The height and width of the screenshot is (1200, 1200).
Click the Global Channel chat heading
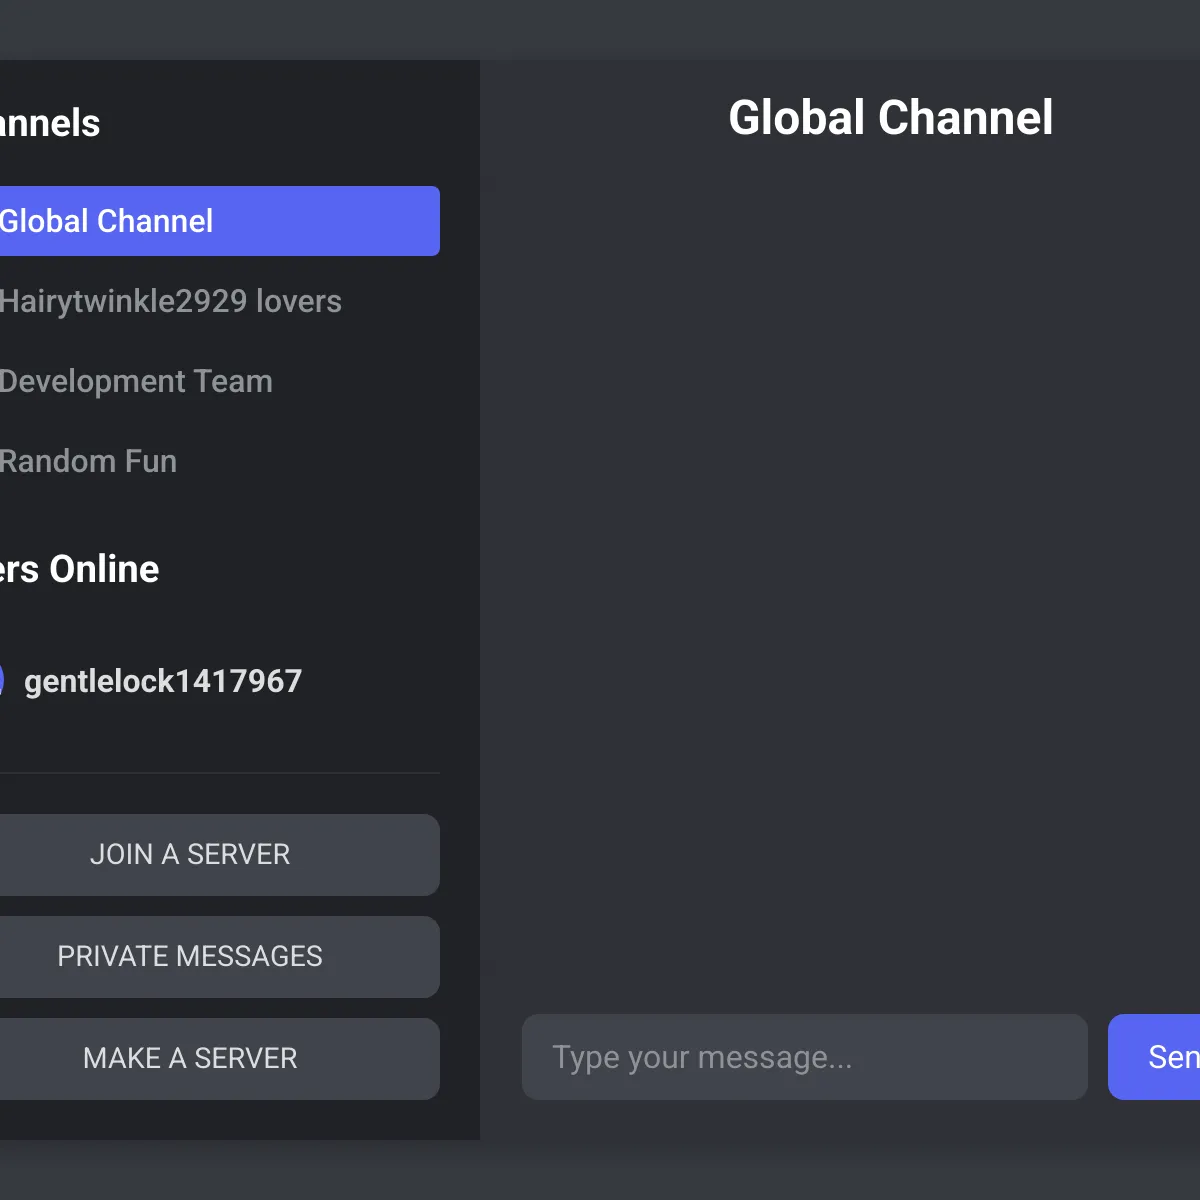890,118
